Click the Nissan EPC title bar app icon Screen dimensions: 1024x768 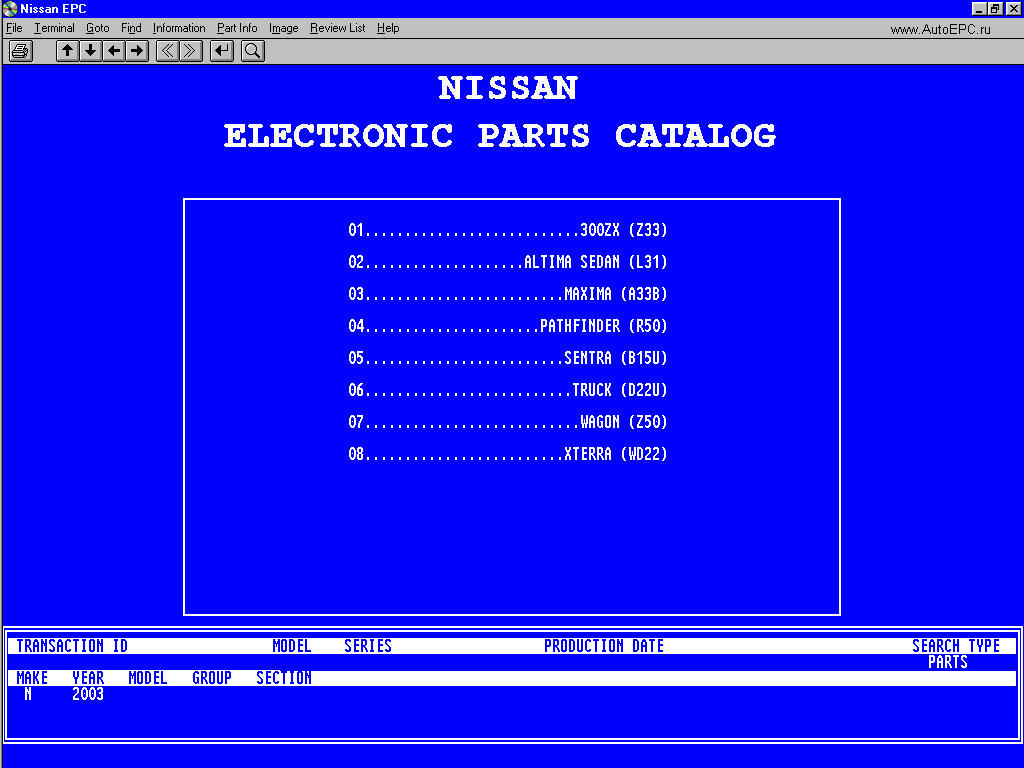(10, 8)
